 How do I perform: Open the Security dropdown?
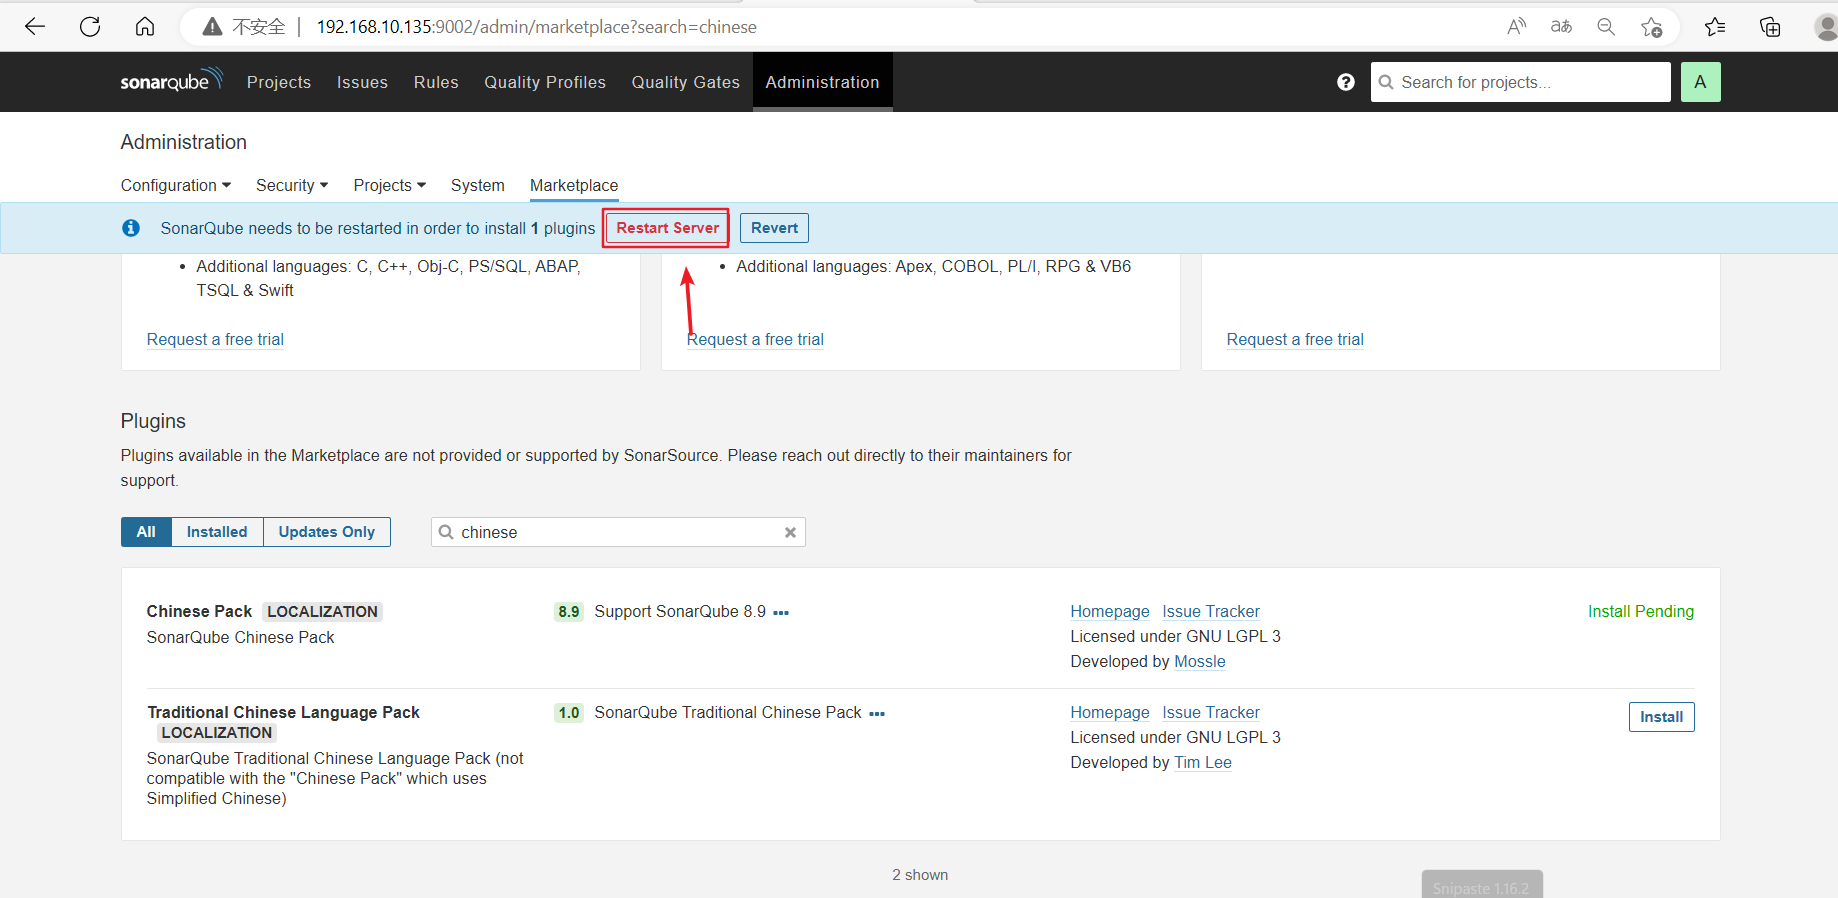(292, 185)
